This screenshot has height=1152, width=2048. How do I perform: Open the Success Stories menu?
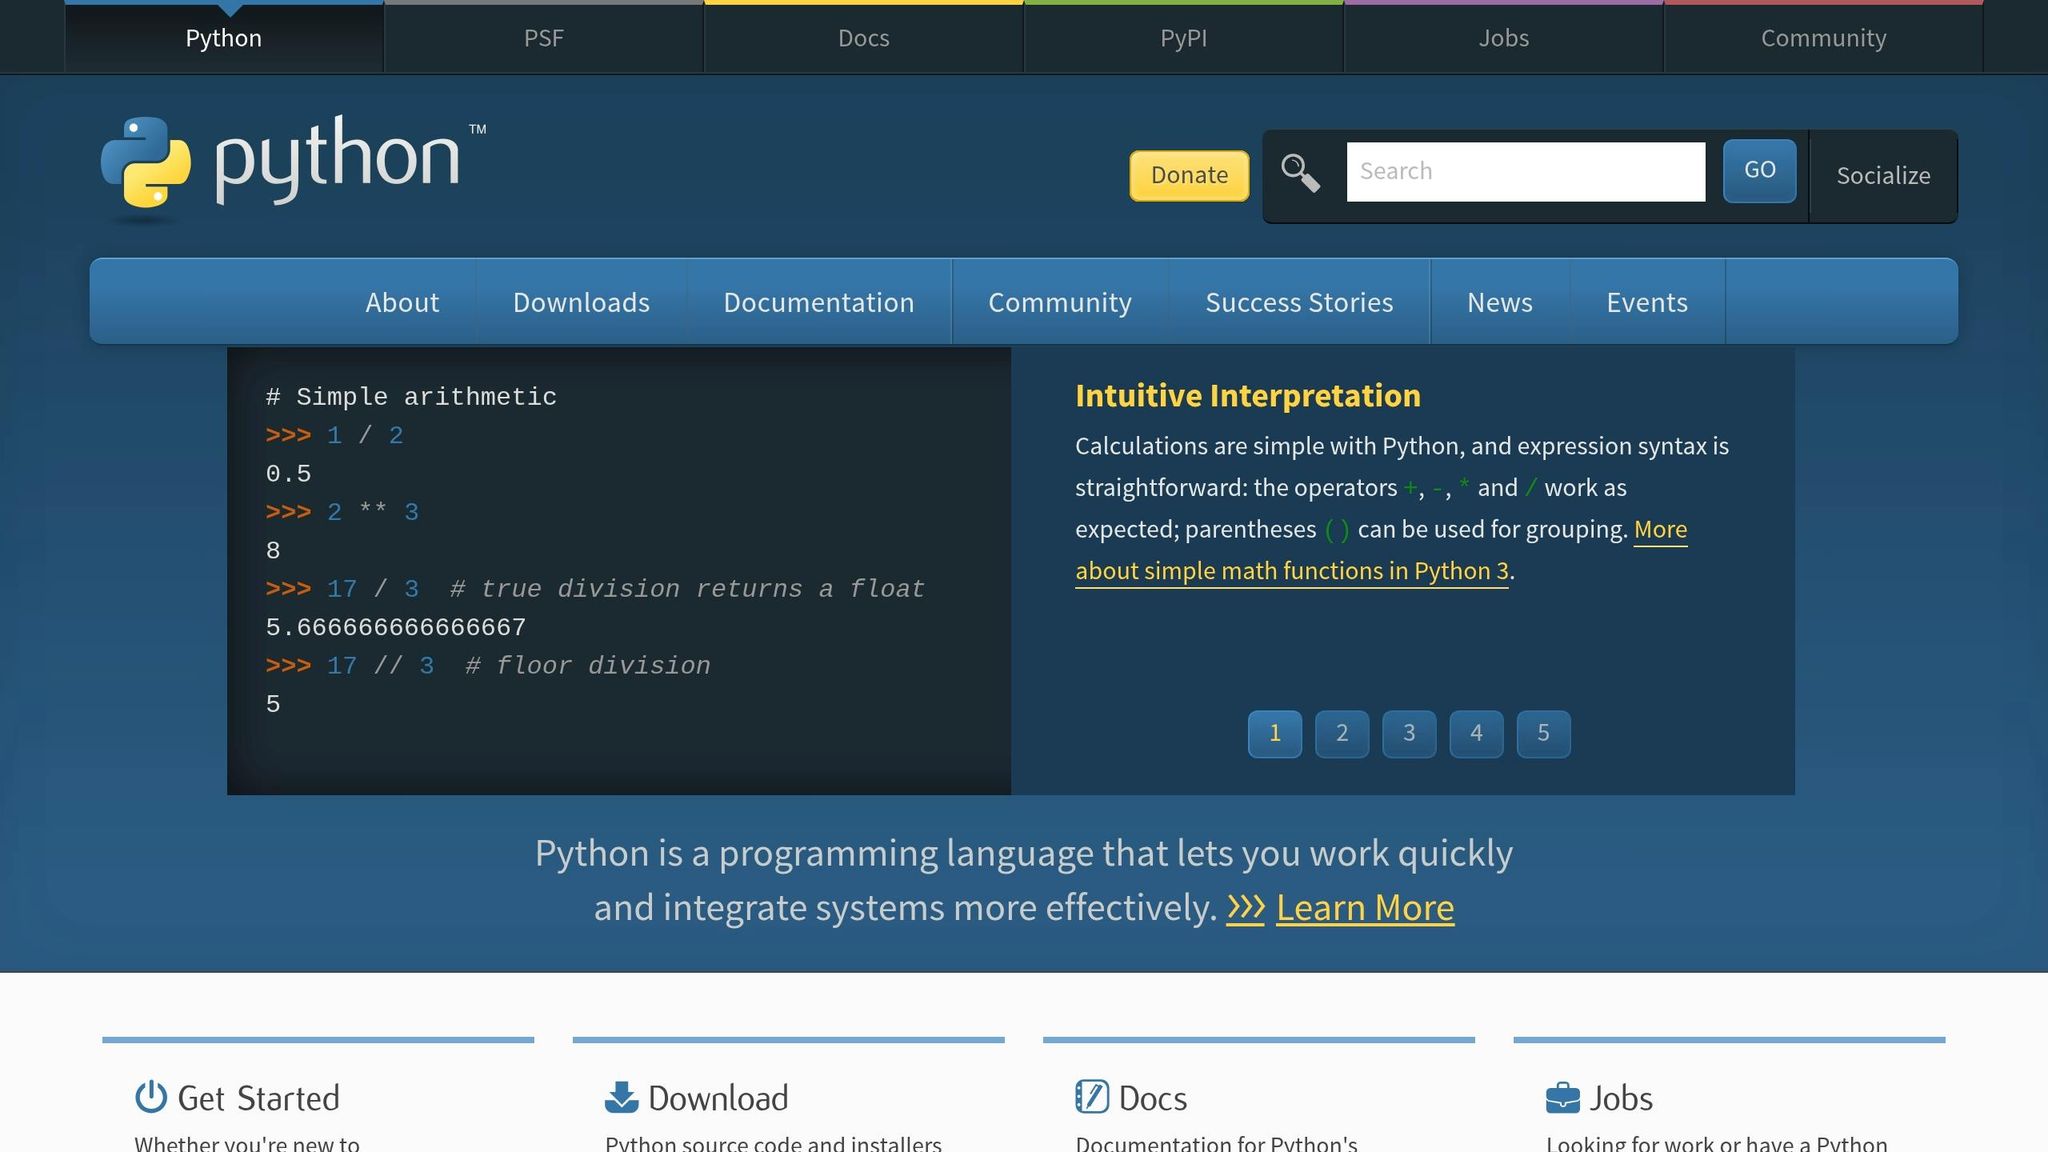pos(1299,302)
